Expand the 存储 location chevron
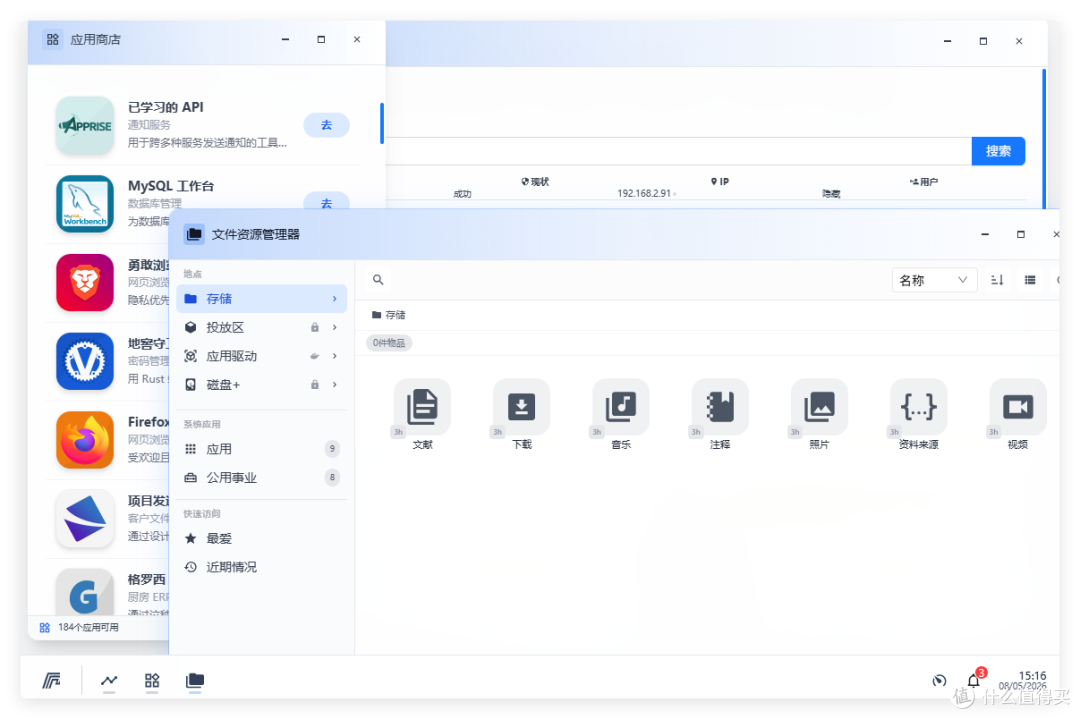Viewport: 1080px width, 719px height. pos(335,298)
